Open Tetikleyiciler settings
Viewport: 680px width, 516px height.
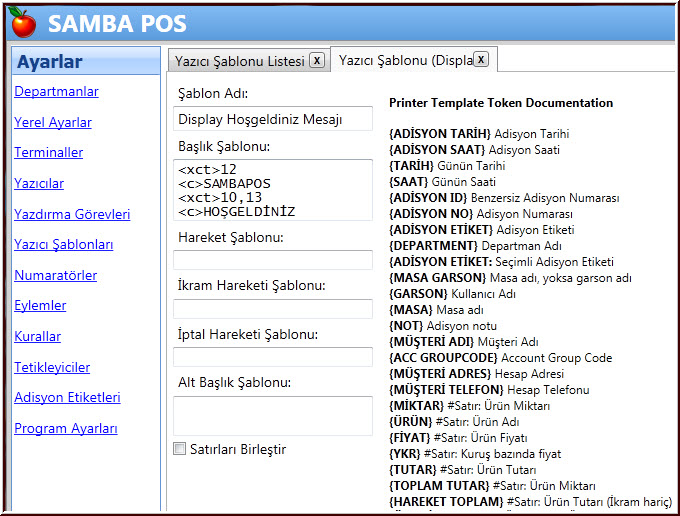click(x=52, y=368)
